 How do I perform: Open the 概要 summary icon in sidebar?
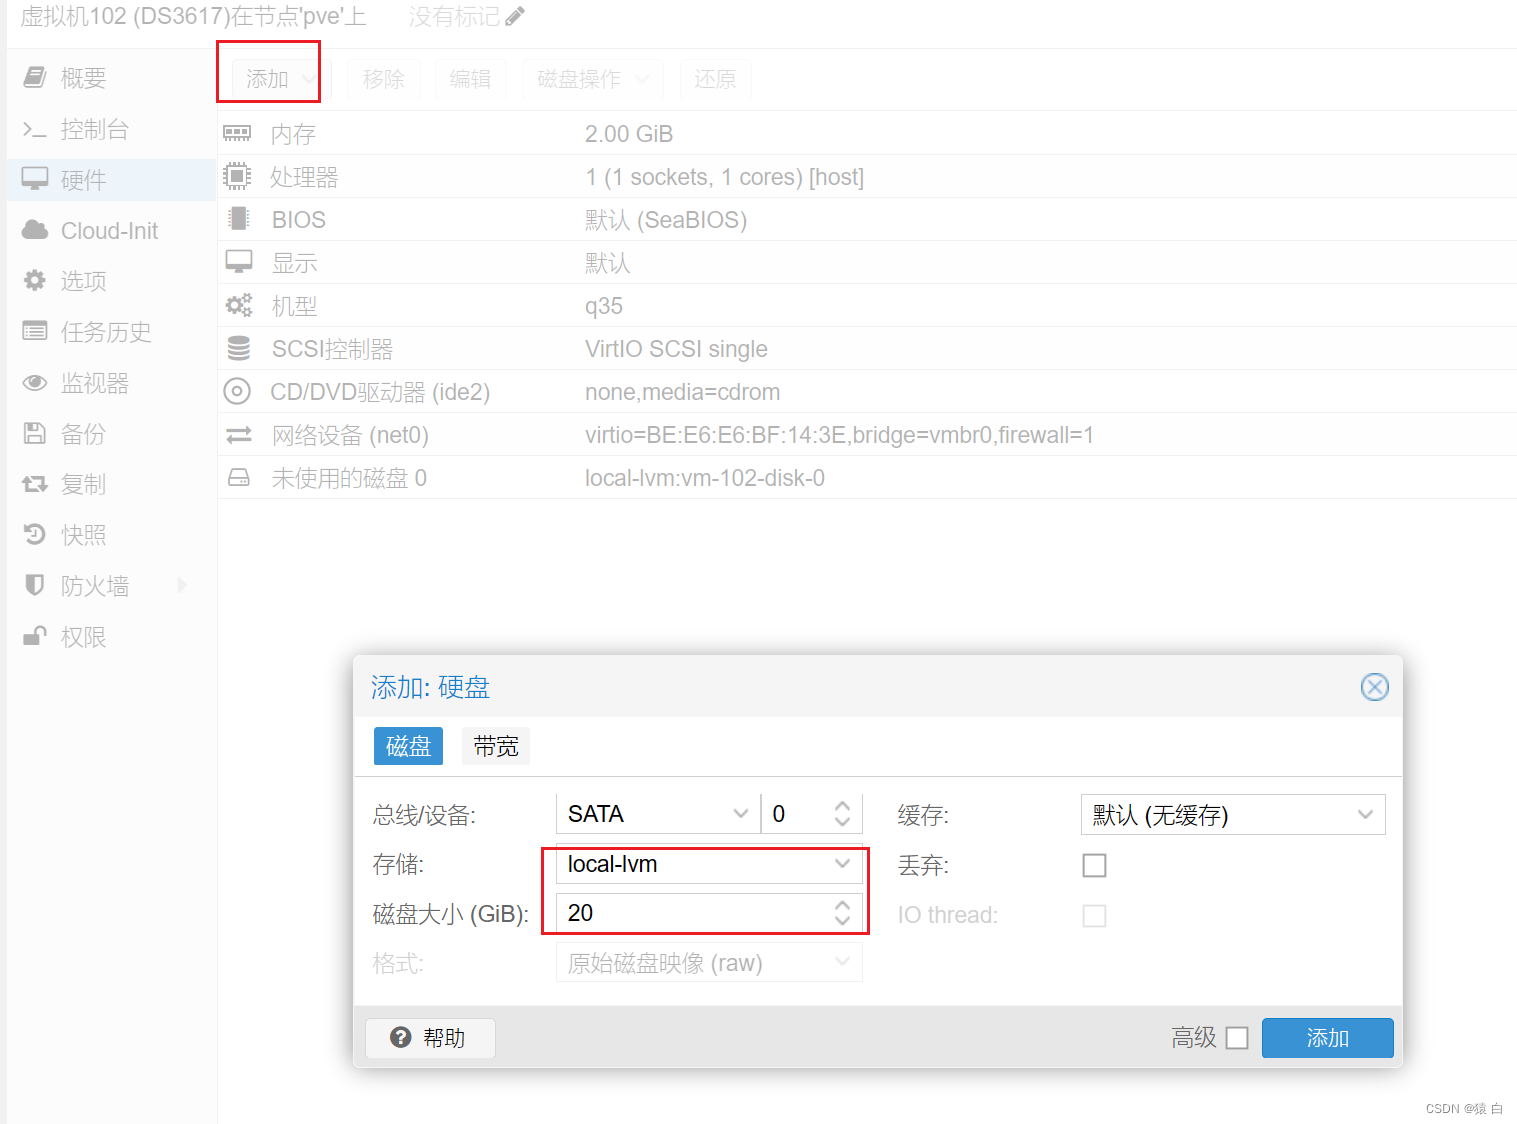click(x=35, y=77)
